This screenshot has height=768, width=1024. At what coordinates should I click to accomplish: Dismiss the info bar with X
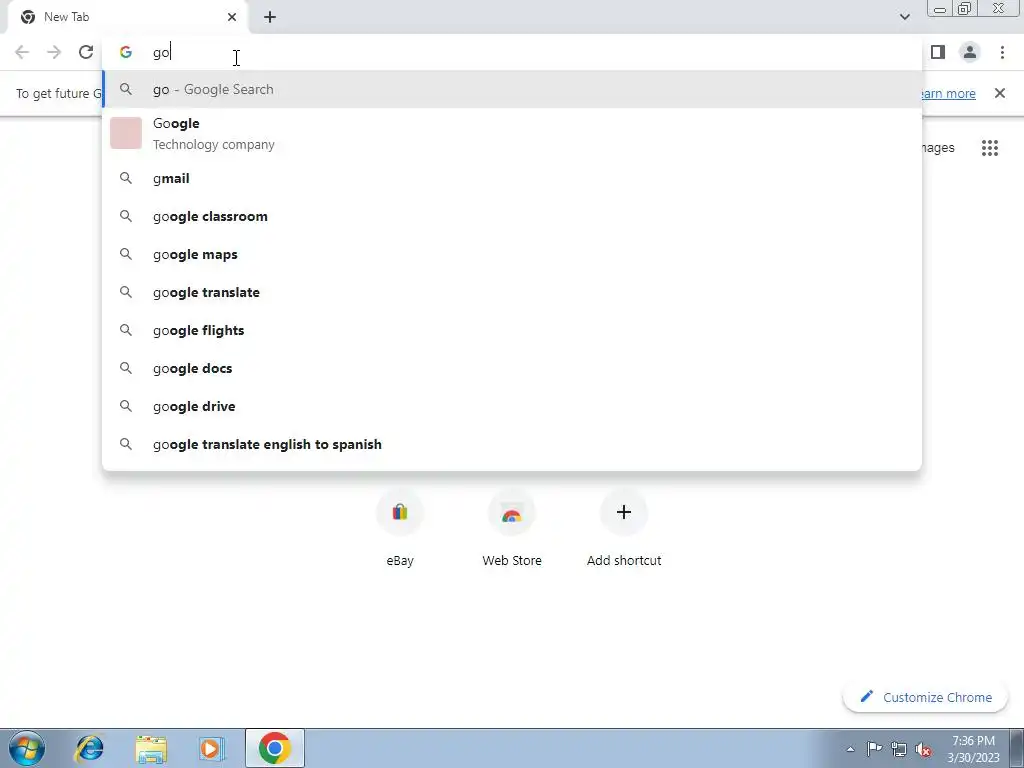click(999, 93)
